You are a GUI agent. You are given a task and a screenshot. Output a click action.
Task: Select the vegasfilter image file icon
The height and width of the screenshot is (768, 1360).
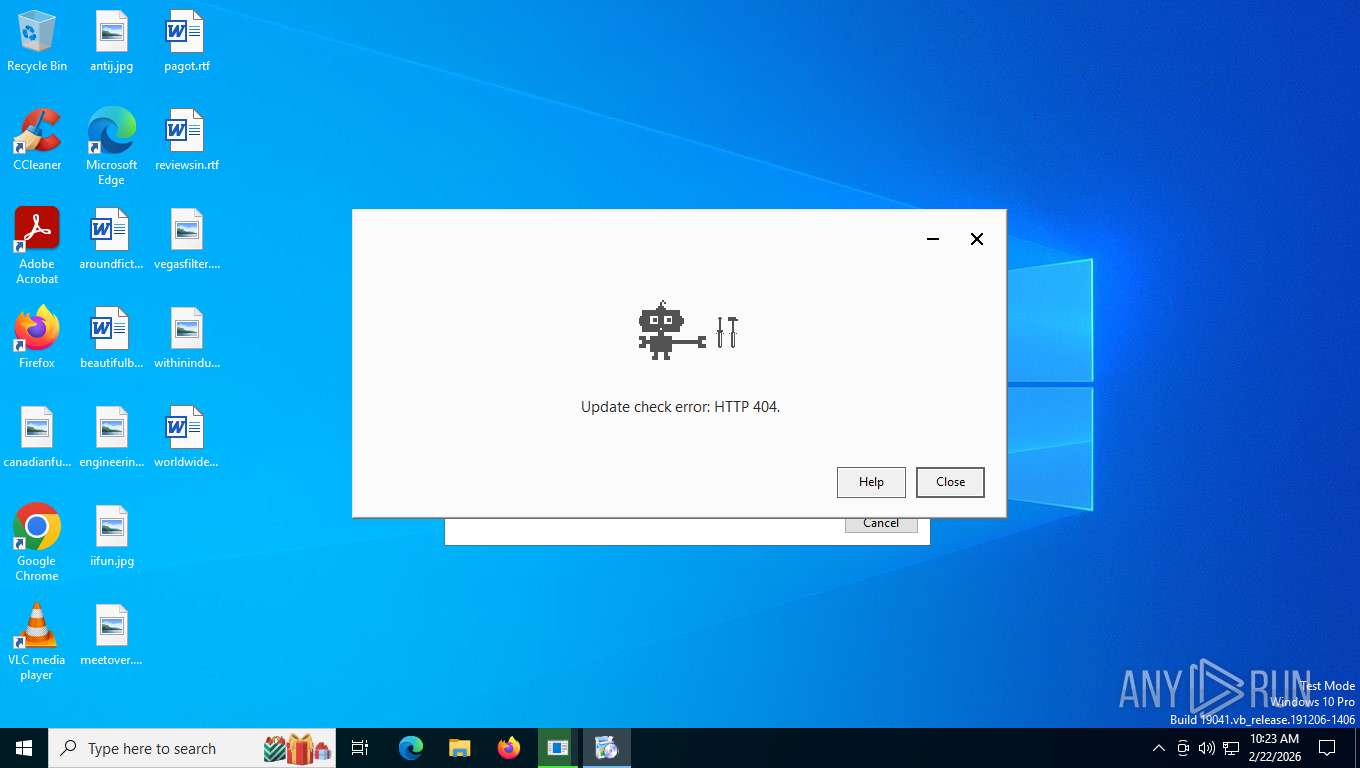coord(186,239)
